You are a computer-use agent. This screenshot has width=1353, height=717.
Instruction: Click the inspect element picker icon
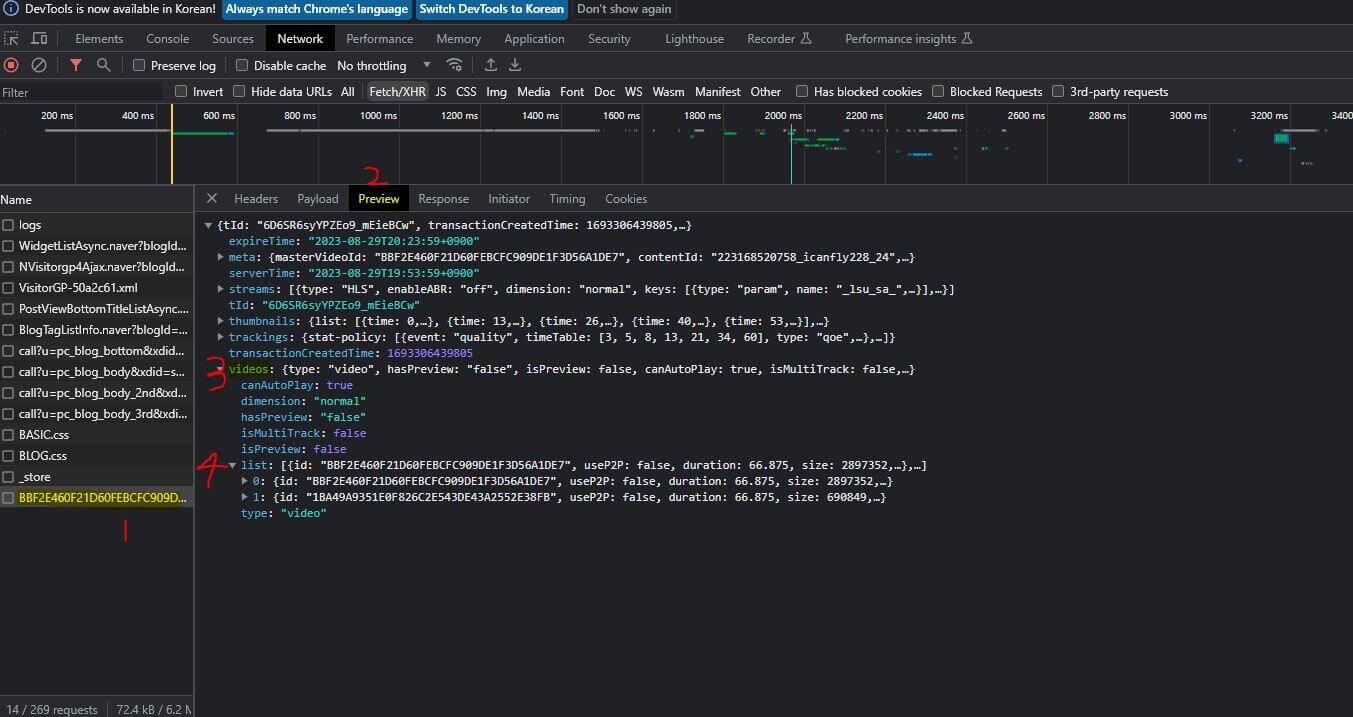[11, 39]
